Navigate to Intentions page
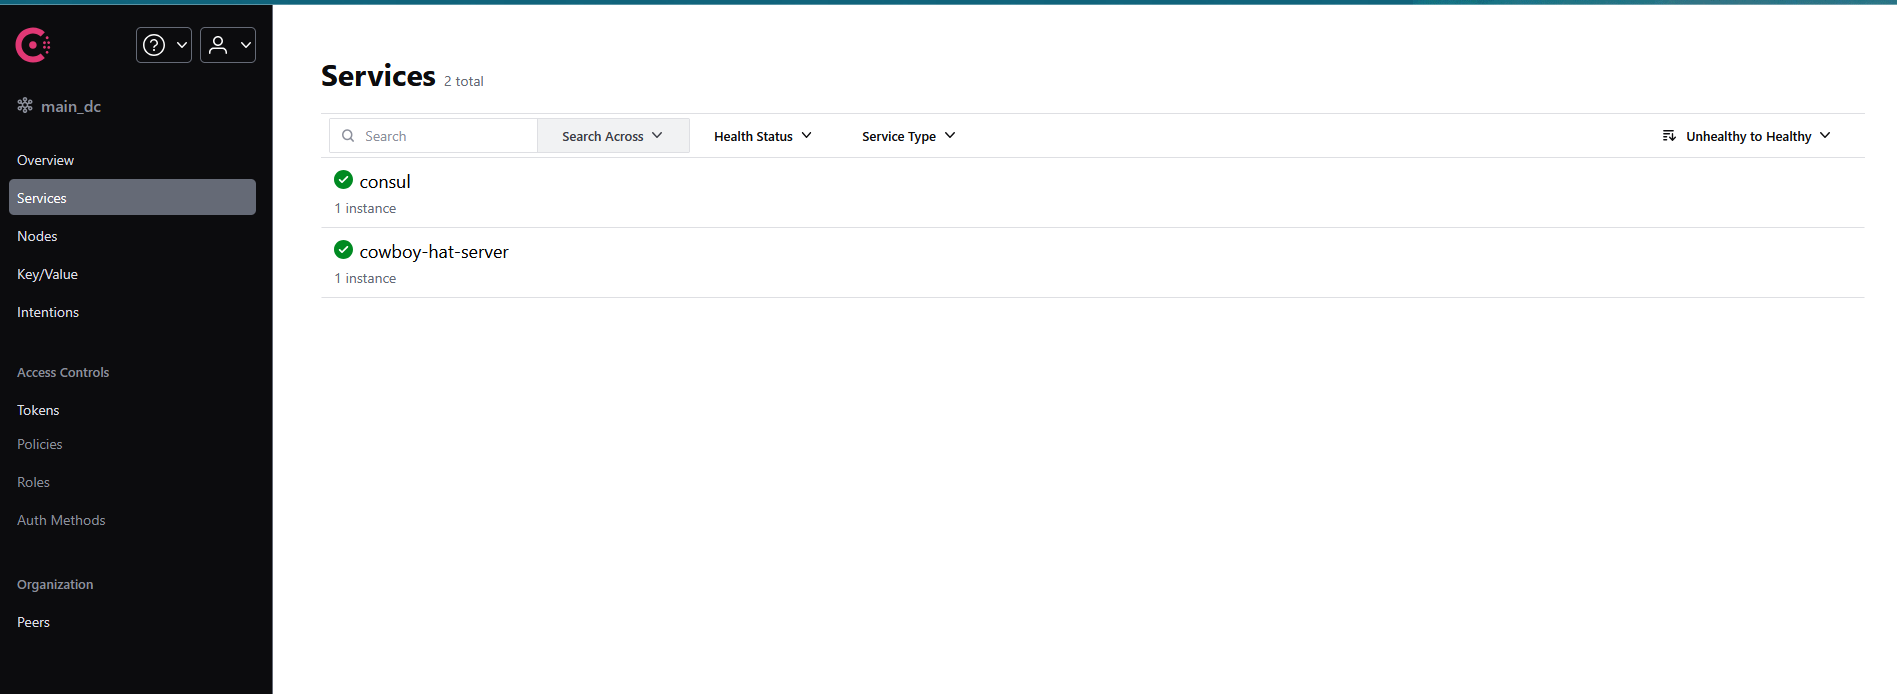This screenshot has height=694, width=1897. pos(48,312)
